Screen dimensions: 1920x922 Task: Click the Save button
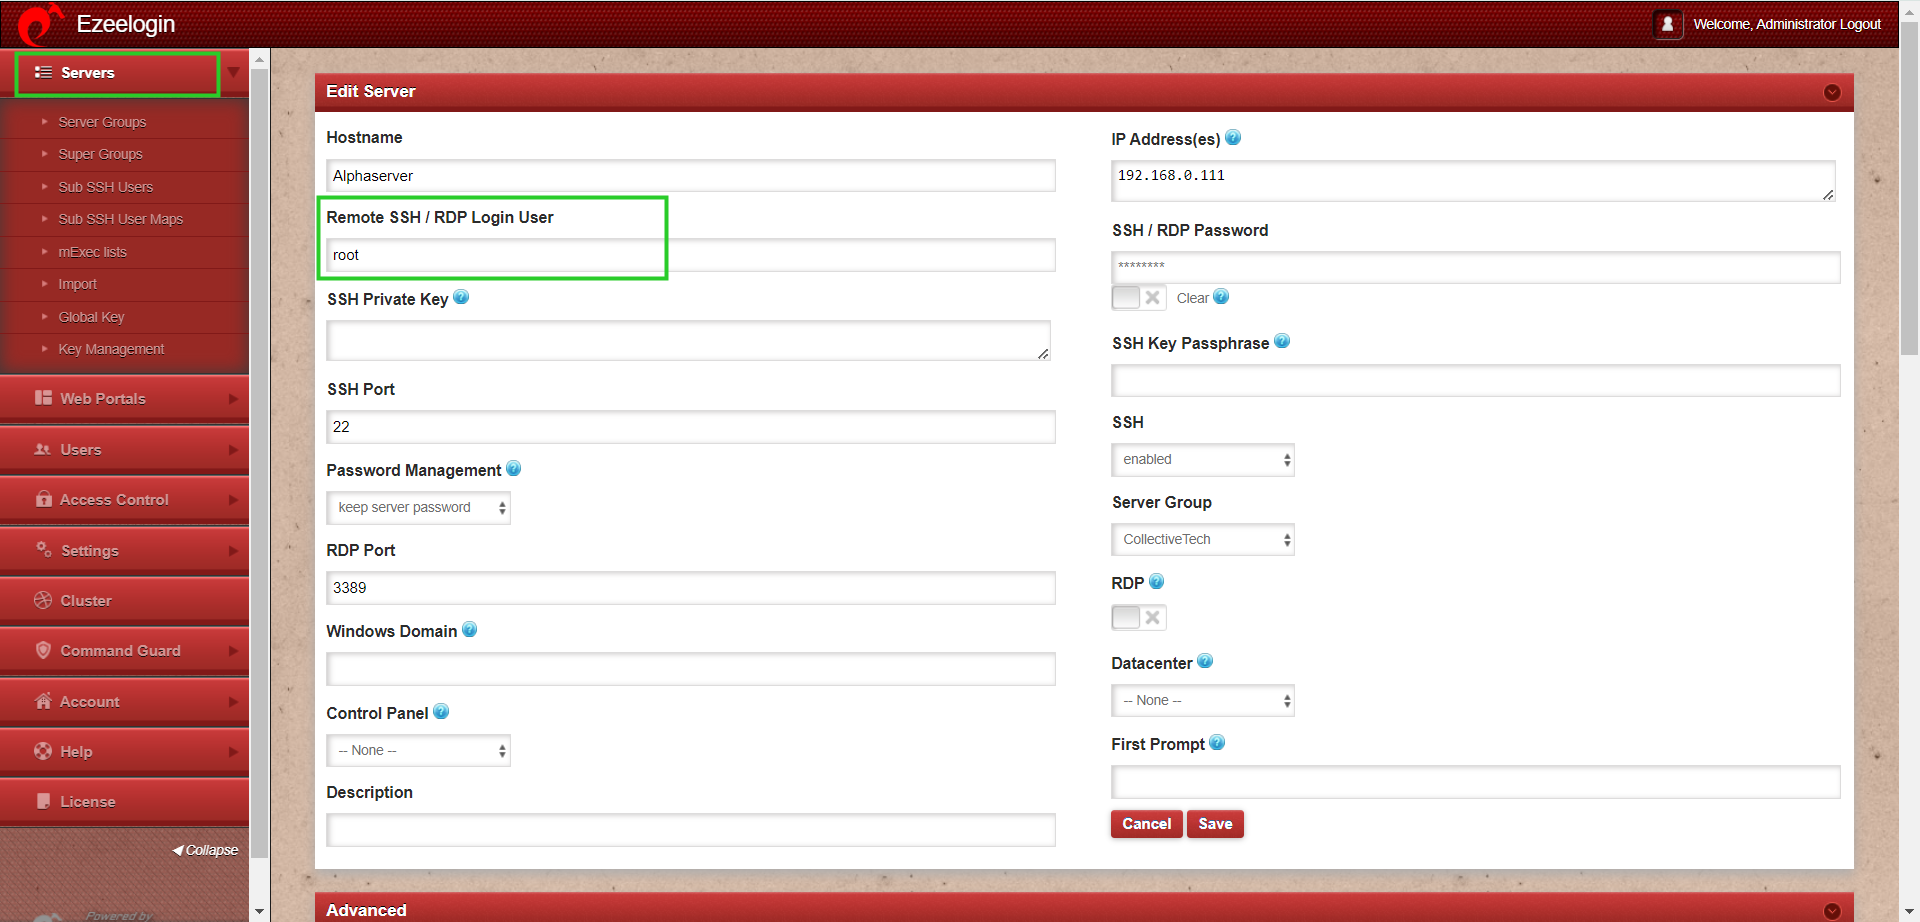coord(1215,824)
